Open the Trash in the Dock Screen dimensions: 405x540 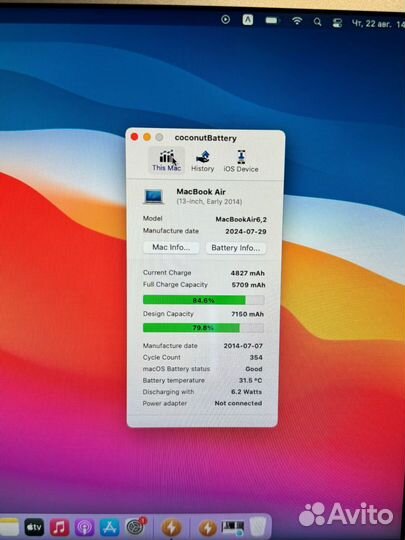click(x=258, y=527)
